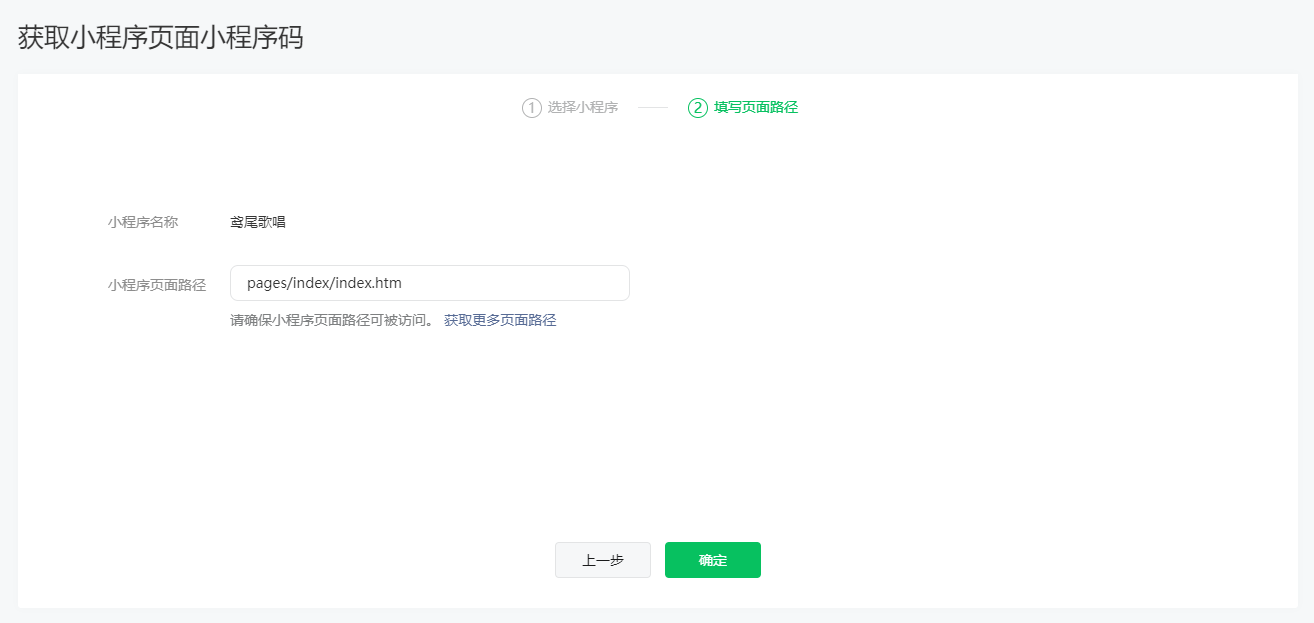Click the 小程序页面路径 field label
The width and height of the screenshot is (1314, 623).
point(157,285)
